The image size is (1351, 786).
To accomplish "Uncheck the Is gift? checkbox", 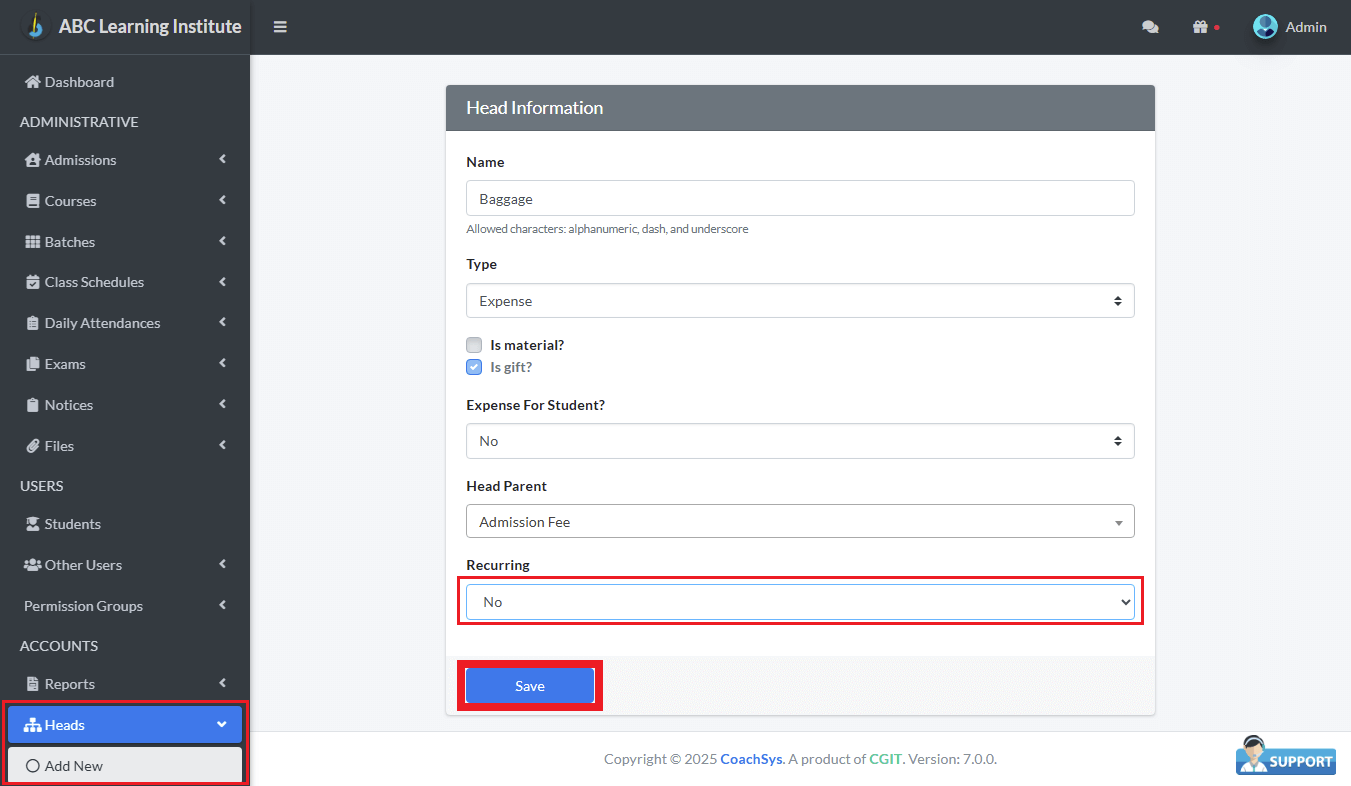I will pyautogui.click(x=474, y=367).
